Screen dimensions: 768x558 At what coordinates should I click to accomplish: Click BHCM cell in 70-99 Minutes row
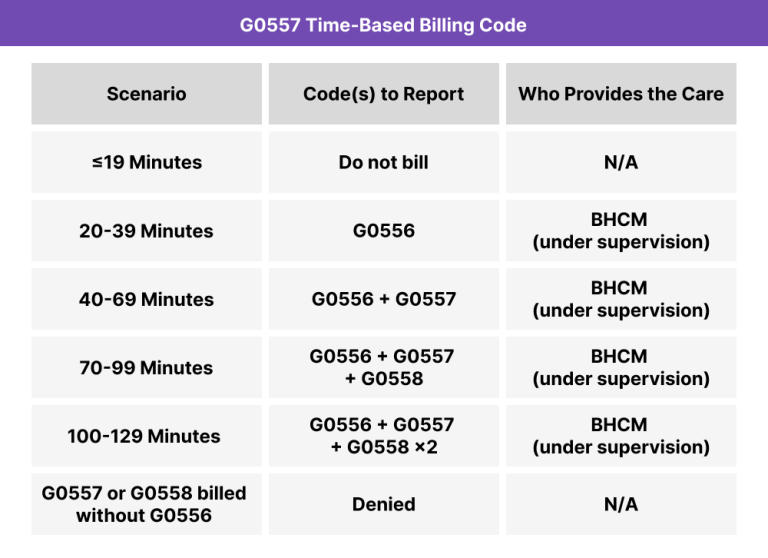(x=620, y=367)
